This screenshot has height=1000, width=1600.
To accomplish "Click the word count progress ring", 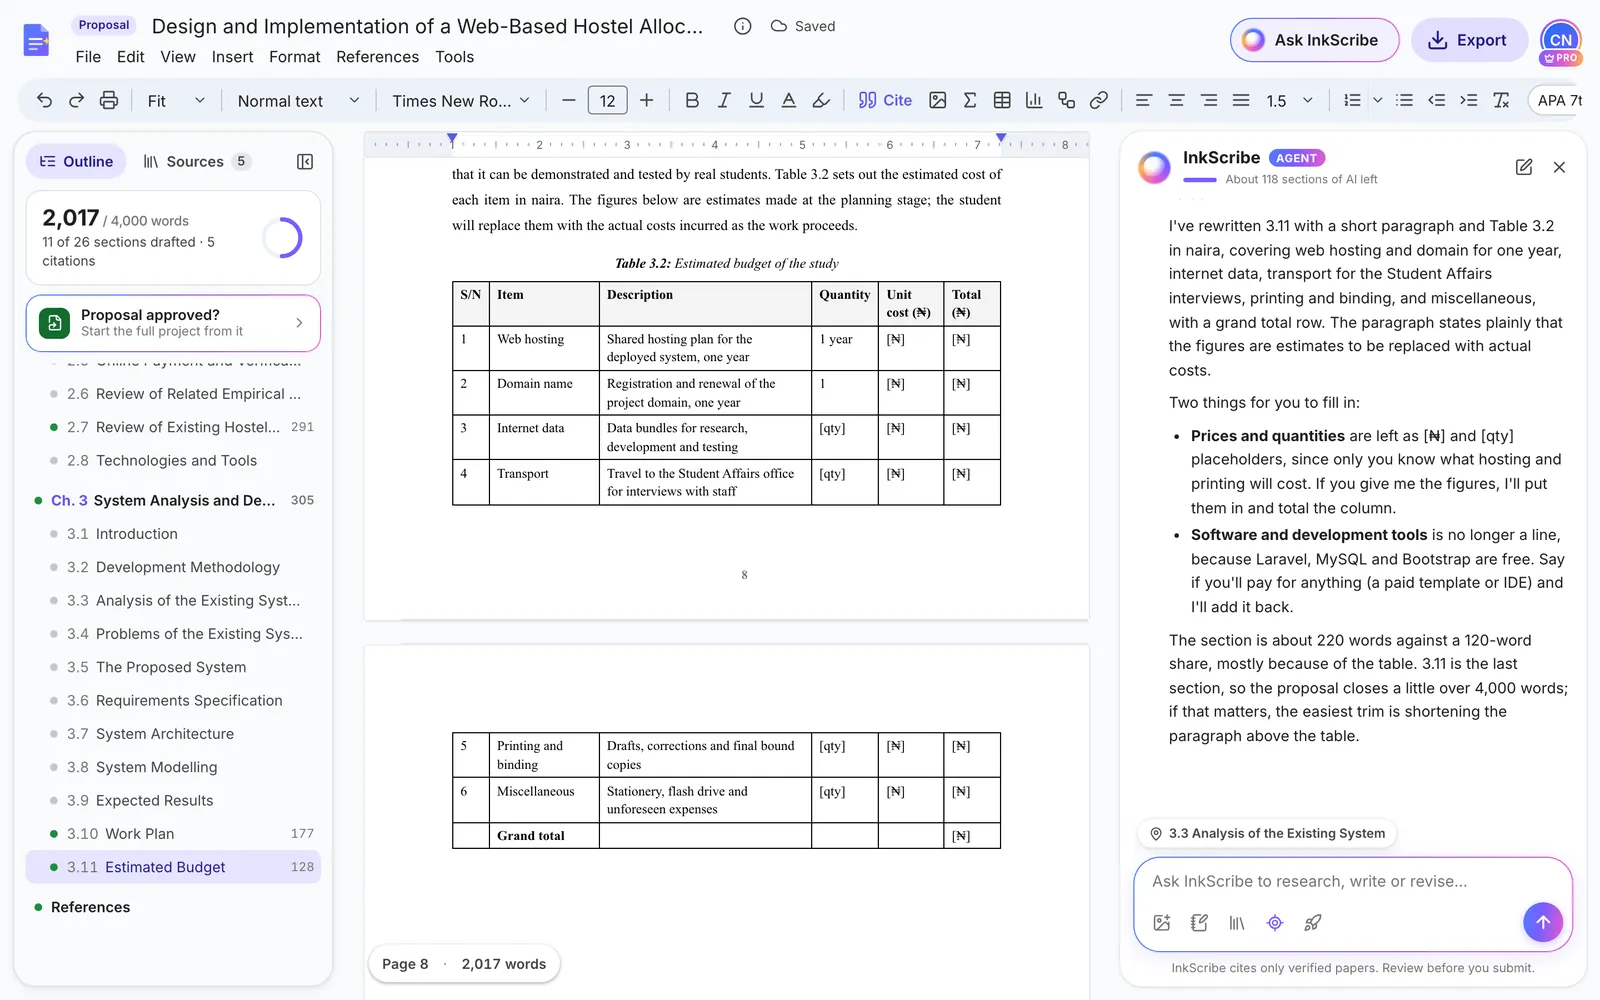I will (x=282, y=238).
